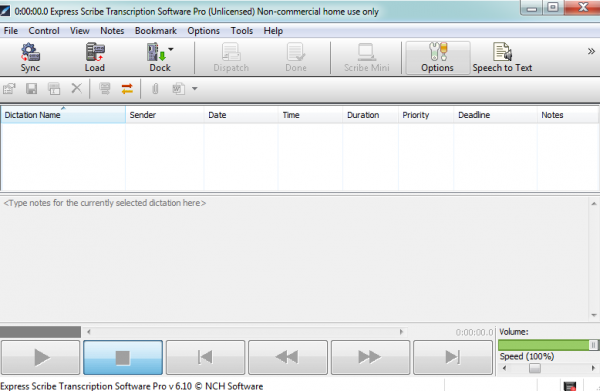Click the file properties icon in second toolbar

pos(9,89)
